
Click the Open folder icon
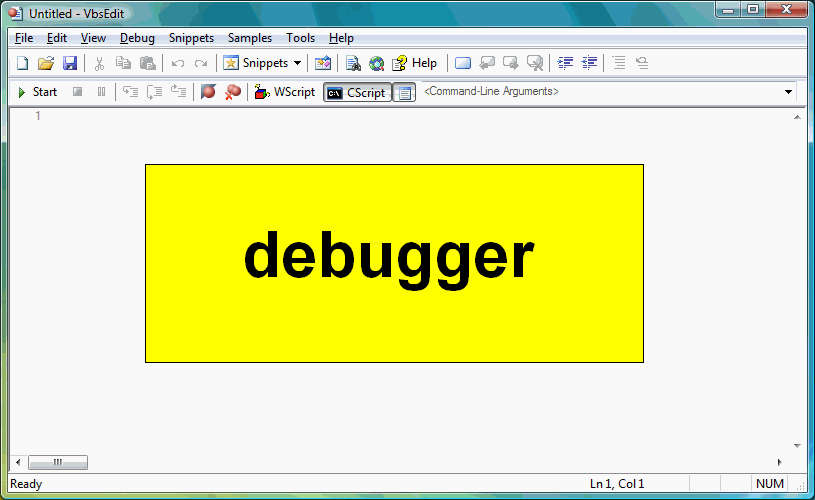[45, 63]
